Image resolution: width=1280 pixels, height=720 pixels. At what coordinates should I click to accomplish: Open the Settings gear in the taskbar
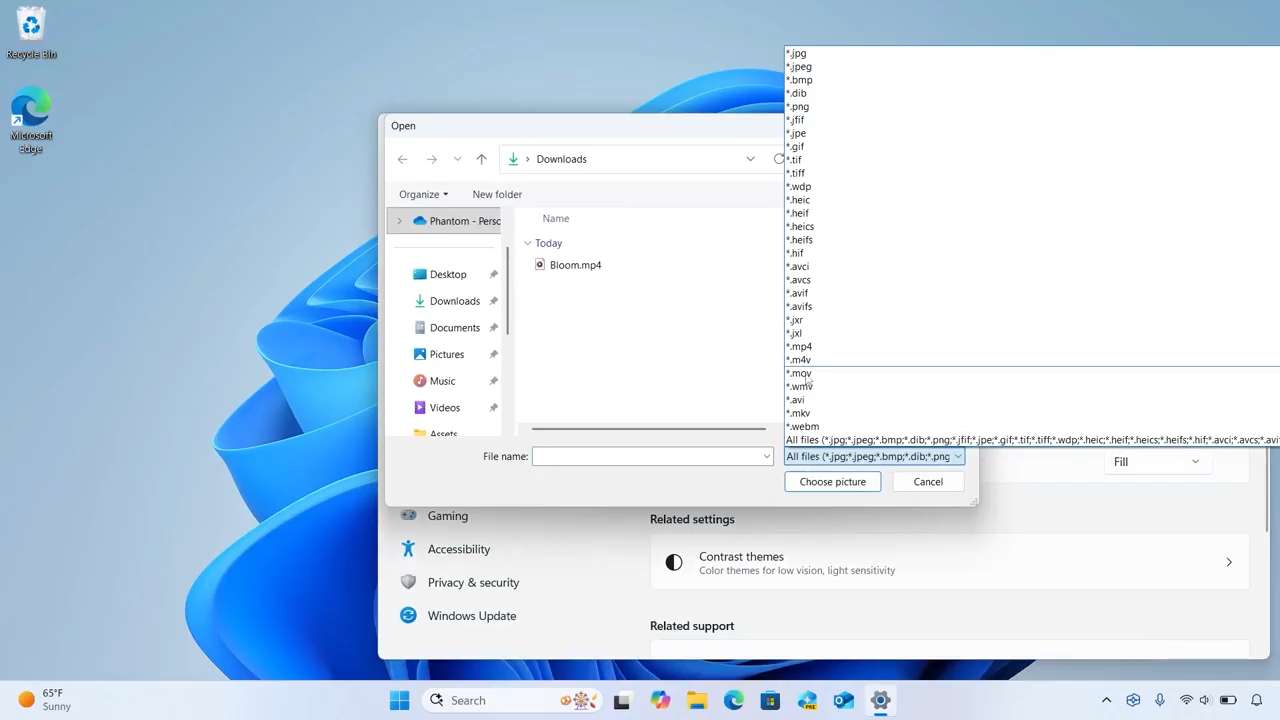click(880, 700)
